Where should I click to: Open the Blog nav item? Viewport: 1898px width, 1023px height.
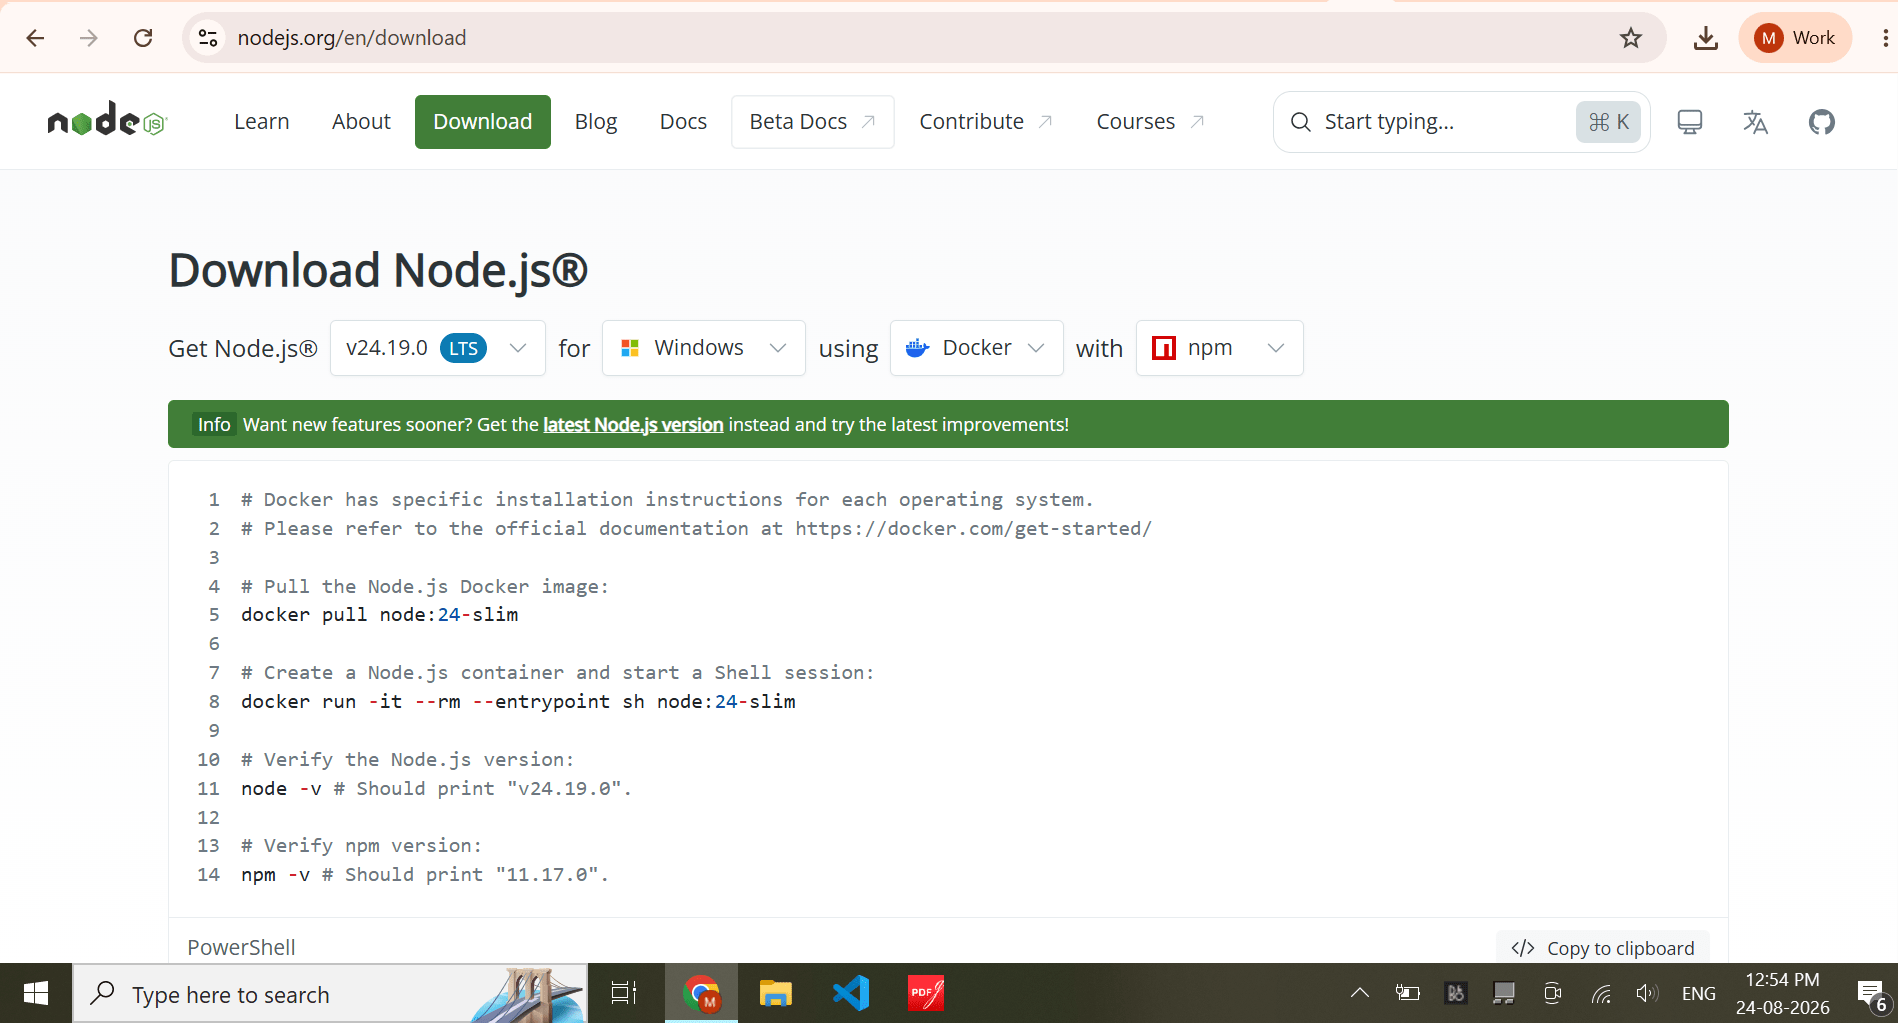pos(596,122)
